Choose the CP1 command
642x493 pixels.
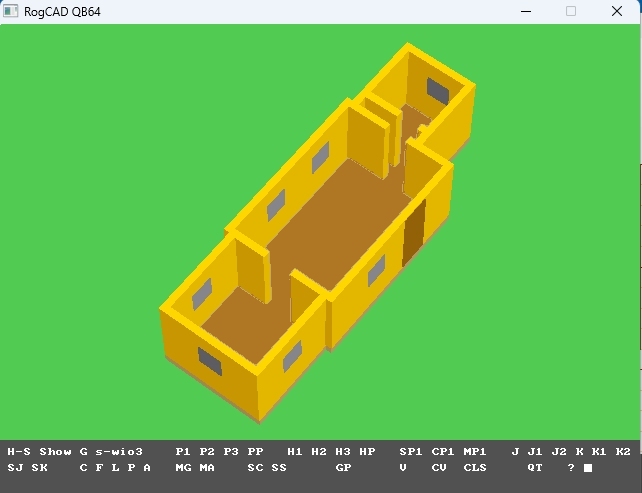(x=443, y=452)
